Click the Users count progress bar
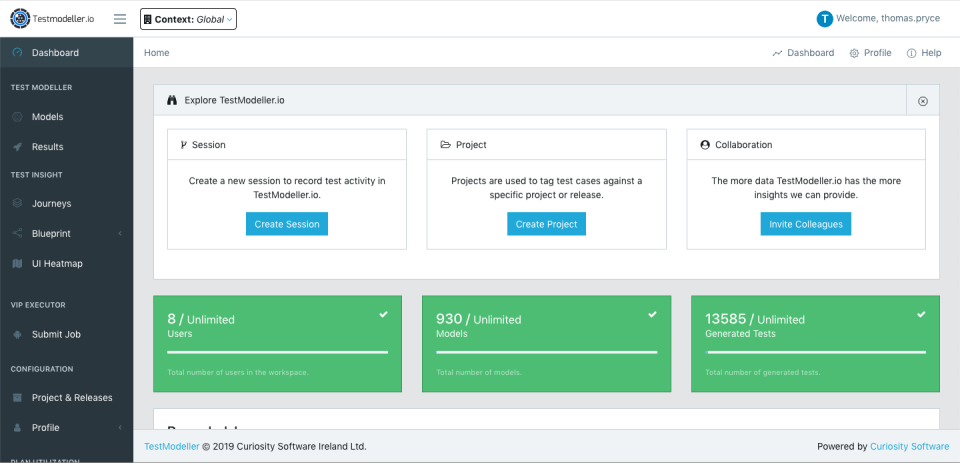 277,352
